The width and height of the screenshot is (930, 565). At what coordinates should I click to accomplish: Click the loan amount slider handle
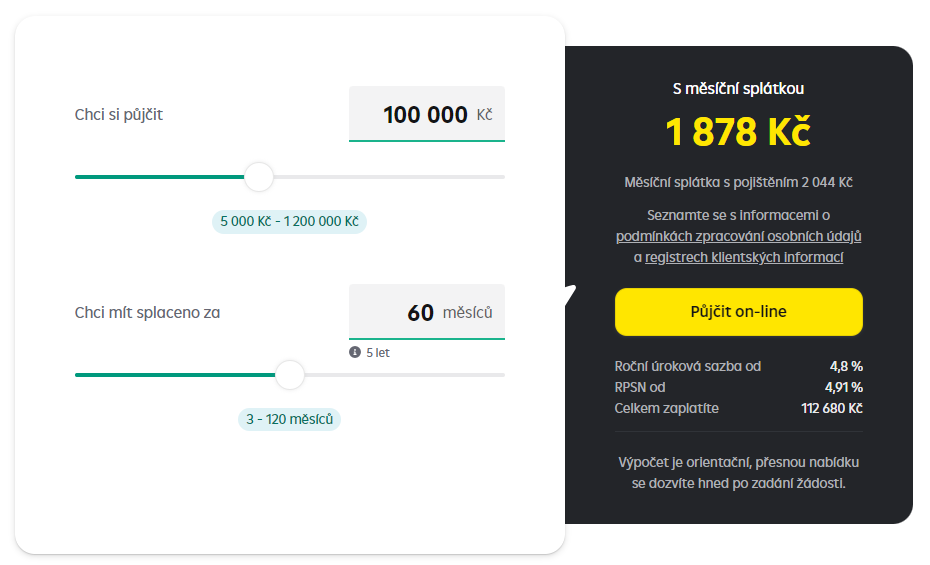coord(259,177)
